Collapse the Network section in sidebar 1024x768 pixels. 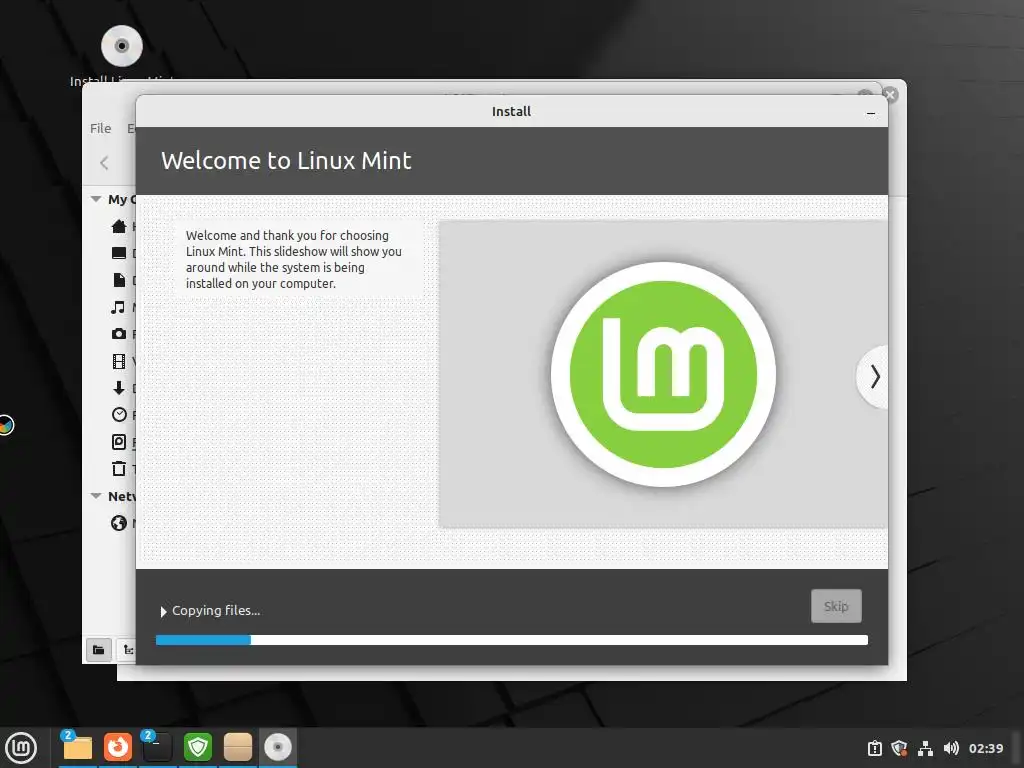(96, 496)
